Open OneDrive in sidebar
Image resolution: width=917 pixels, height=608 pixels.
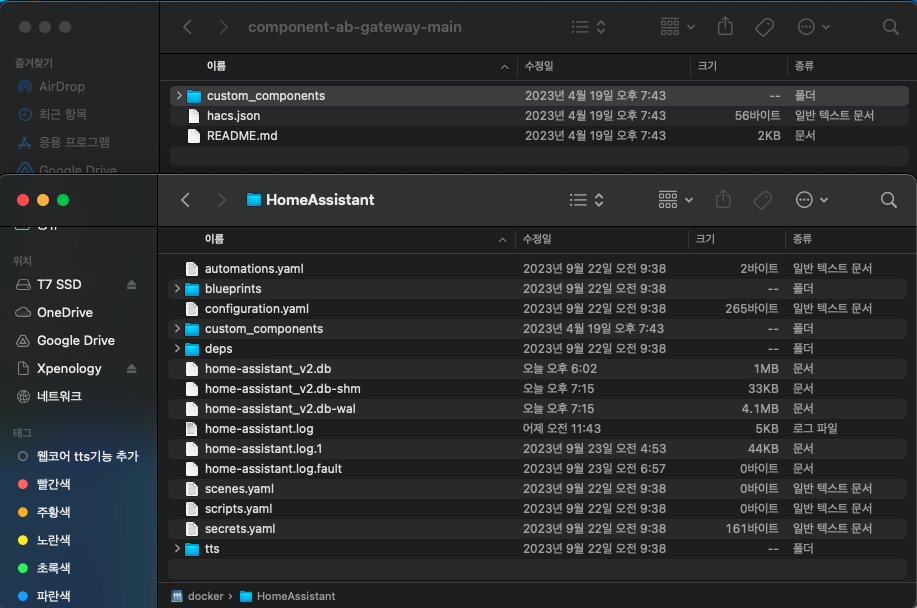[65, 313]
